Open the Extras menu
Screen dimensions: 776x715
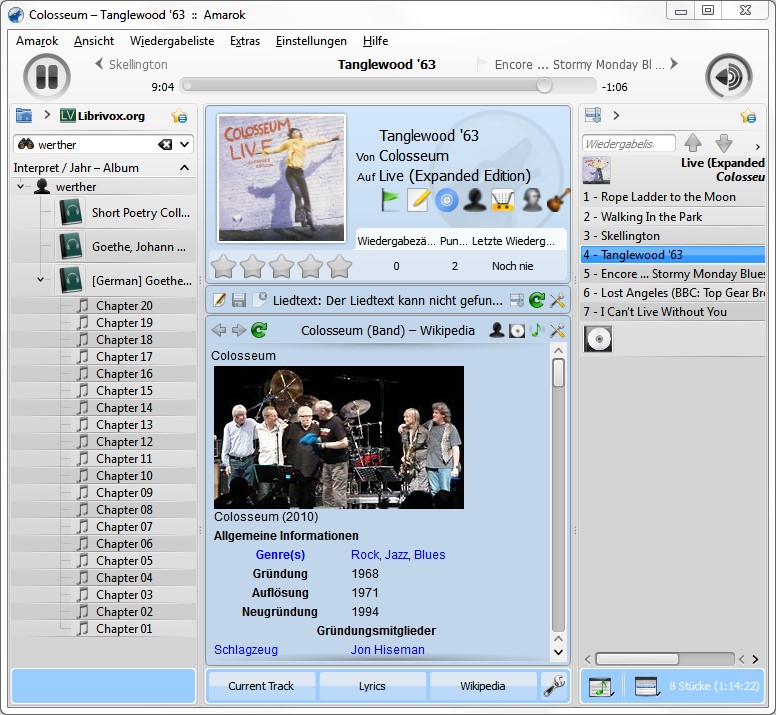coord(245,41)
